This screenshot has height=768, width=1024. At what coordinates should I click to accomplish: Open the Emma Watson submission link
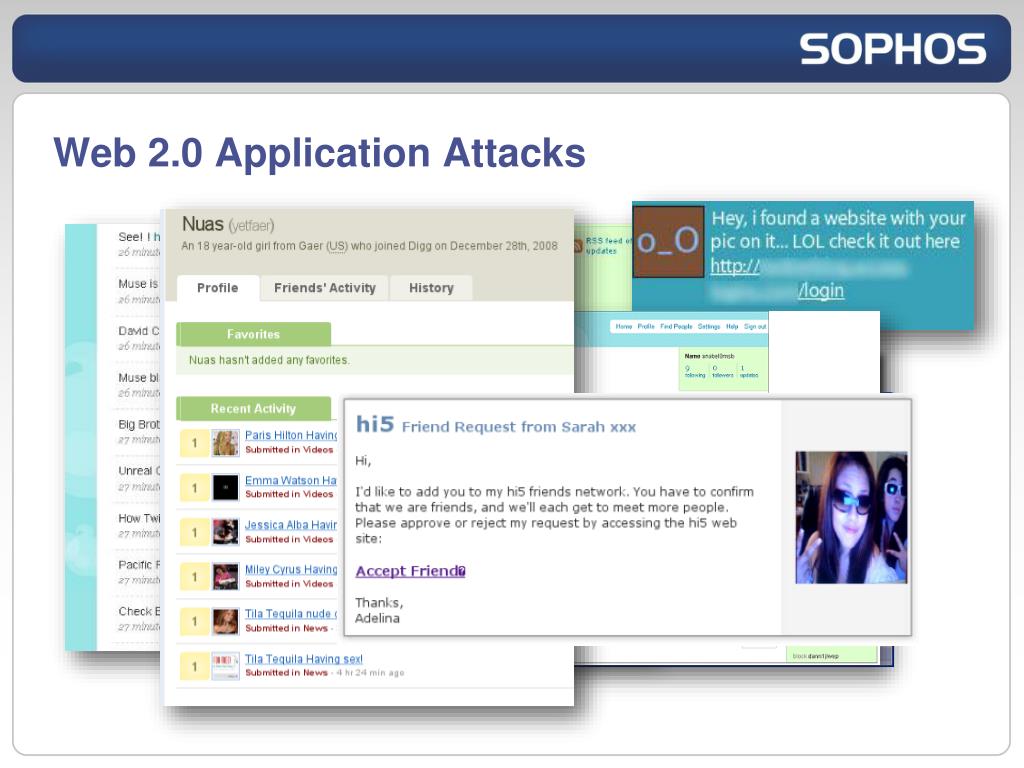pos(291,480)
